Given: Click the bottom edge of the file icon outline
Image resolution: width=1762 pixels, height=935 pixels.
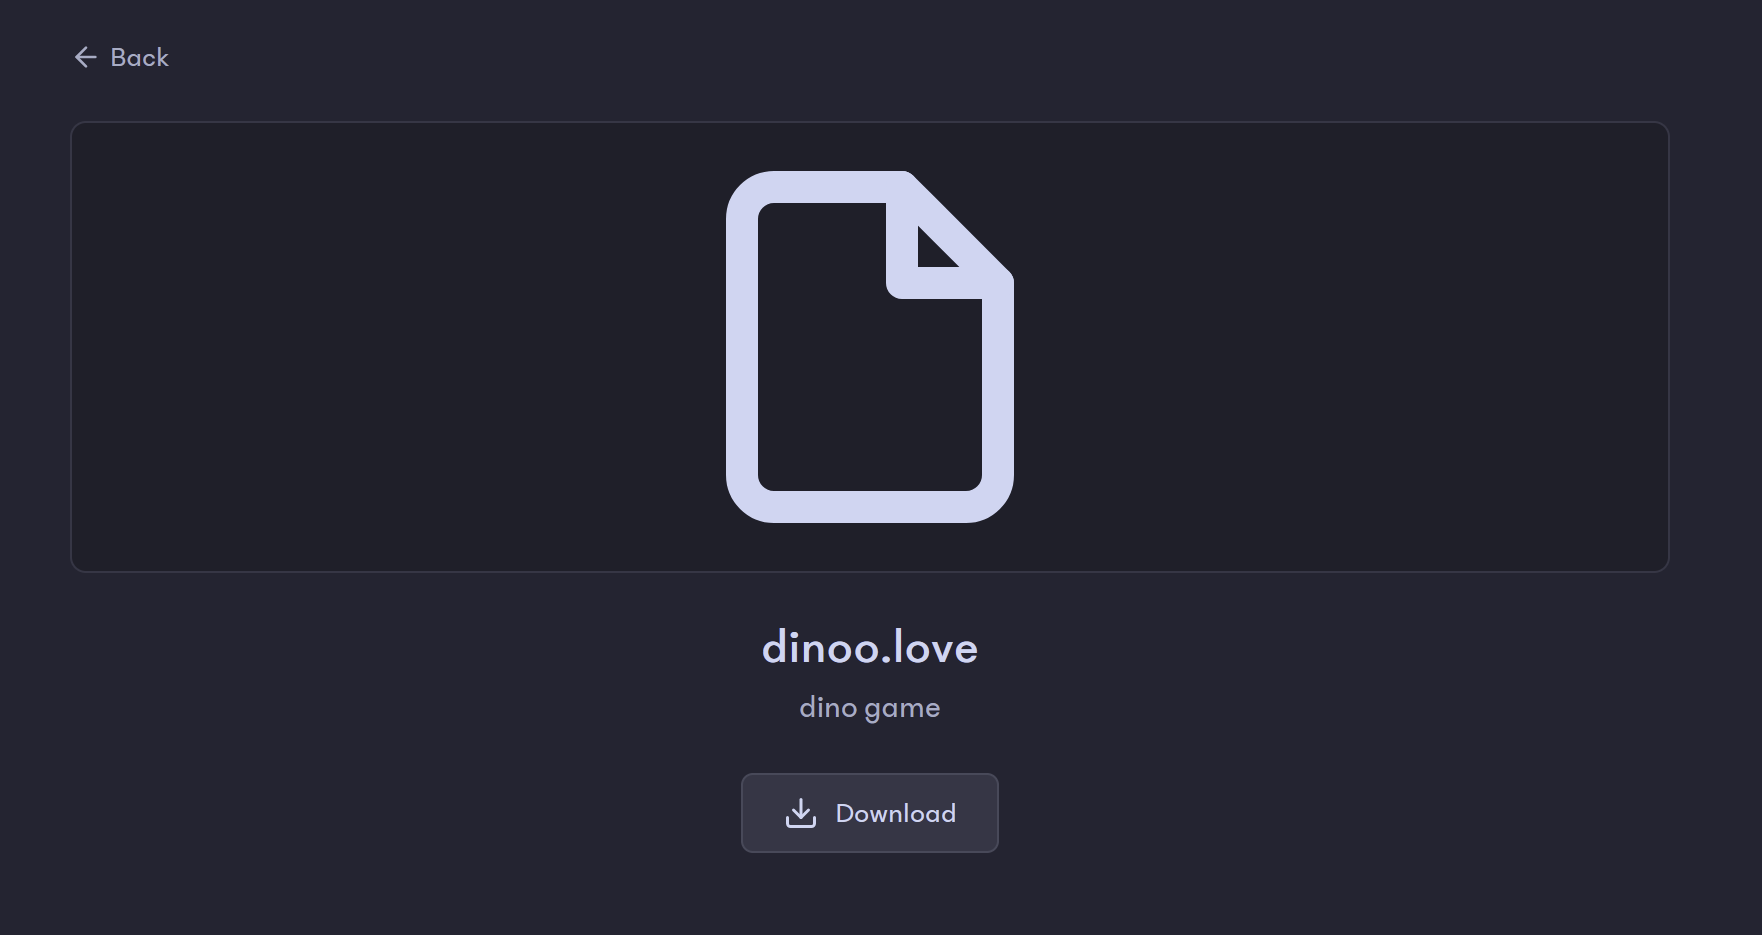Looking at the screenshot, I should point(870,507).
